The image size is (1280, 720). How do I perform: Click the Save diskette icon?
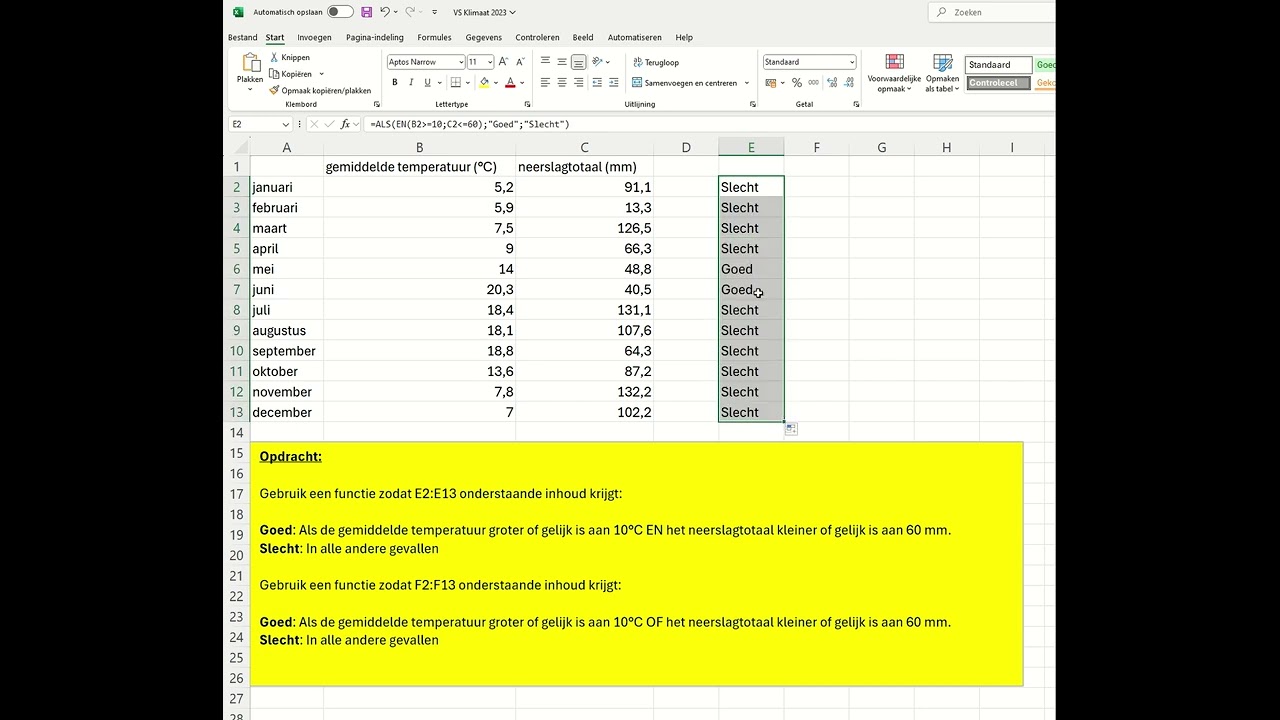click(367, 12)
